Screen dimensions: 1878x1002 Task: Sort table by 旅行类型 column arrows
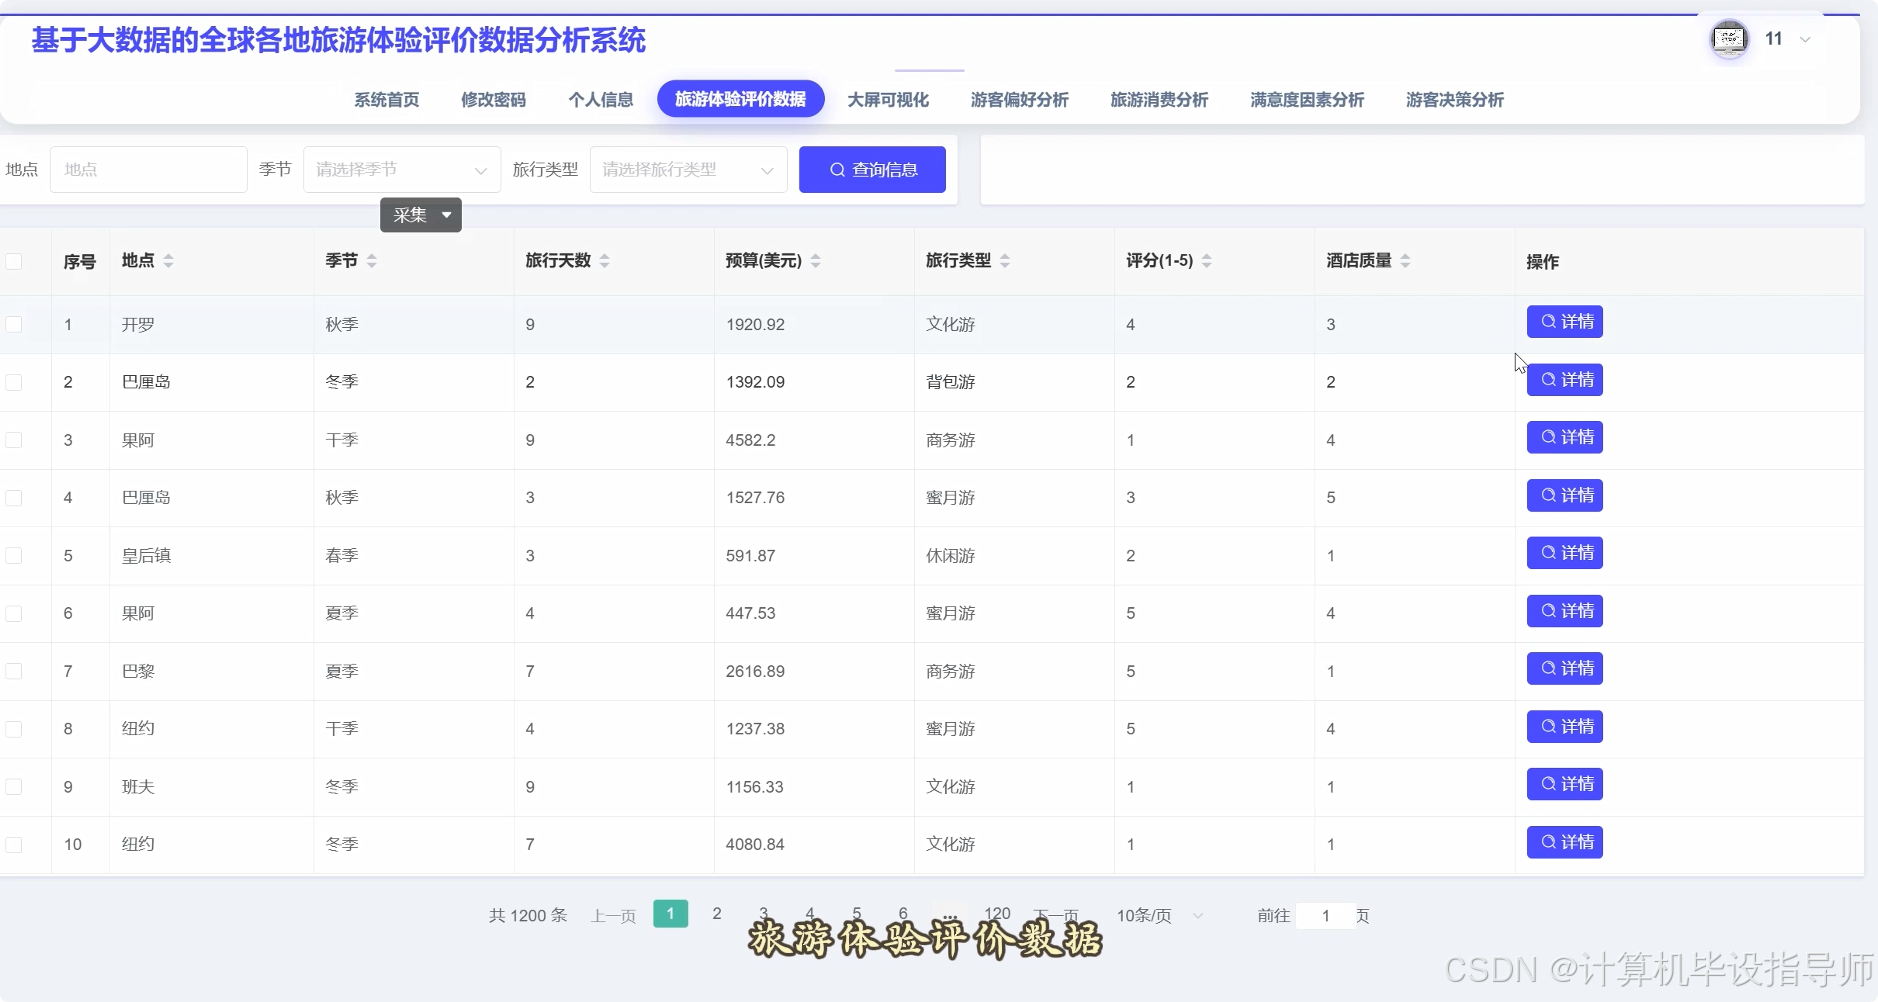(x=1005, y=261)
